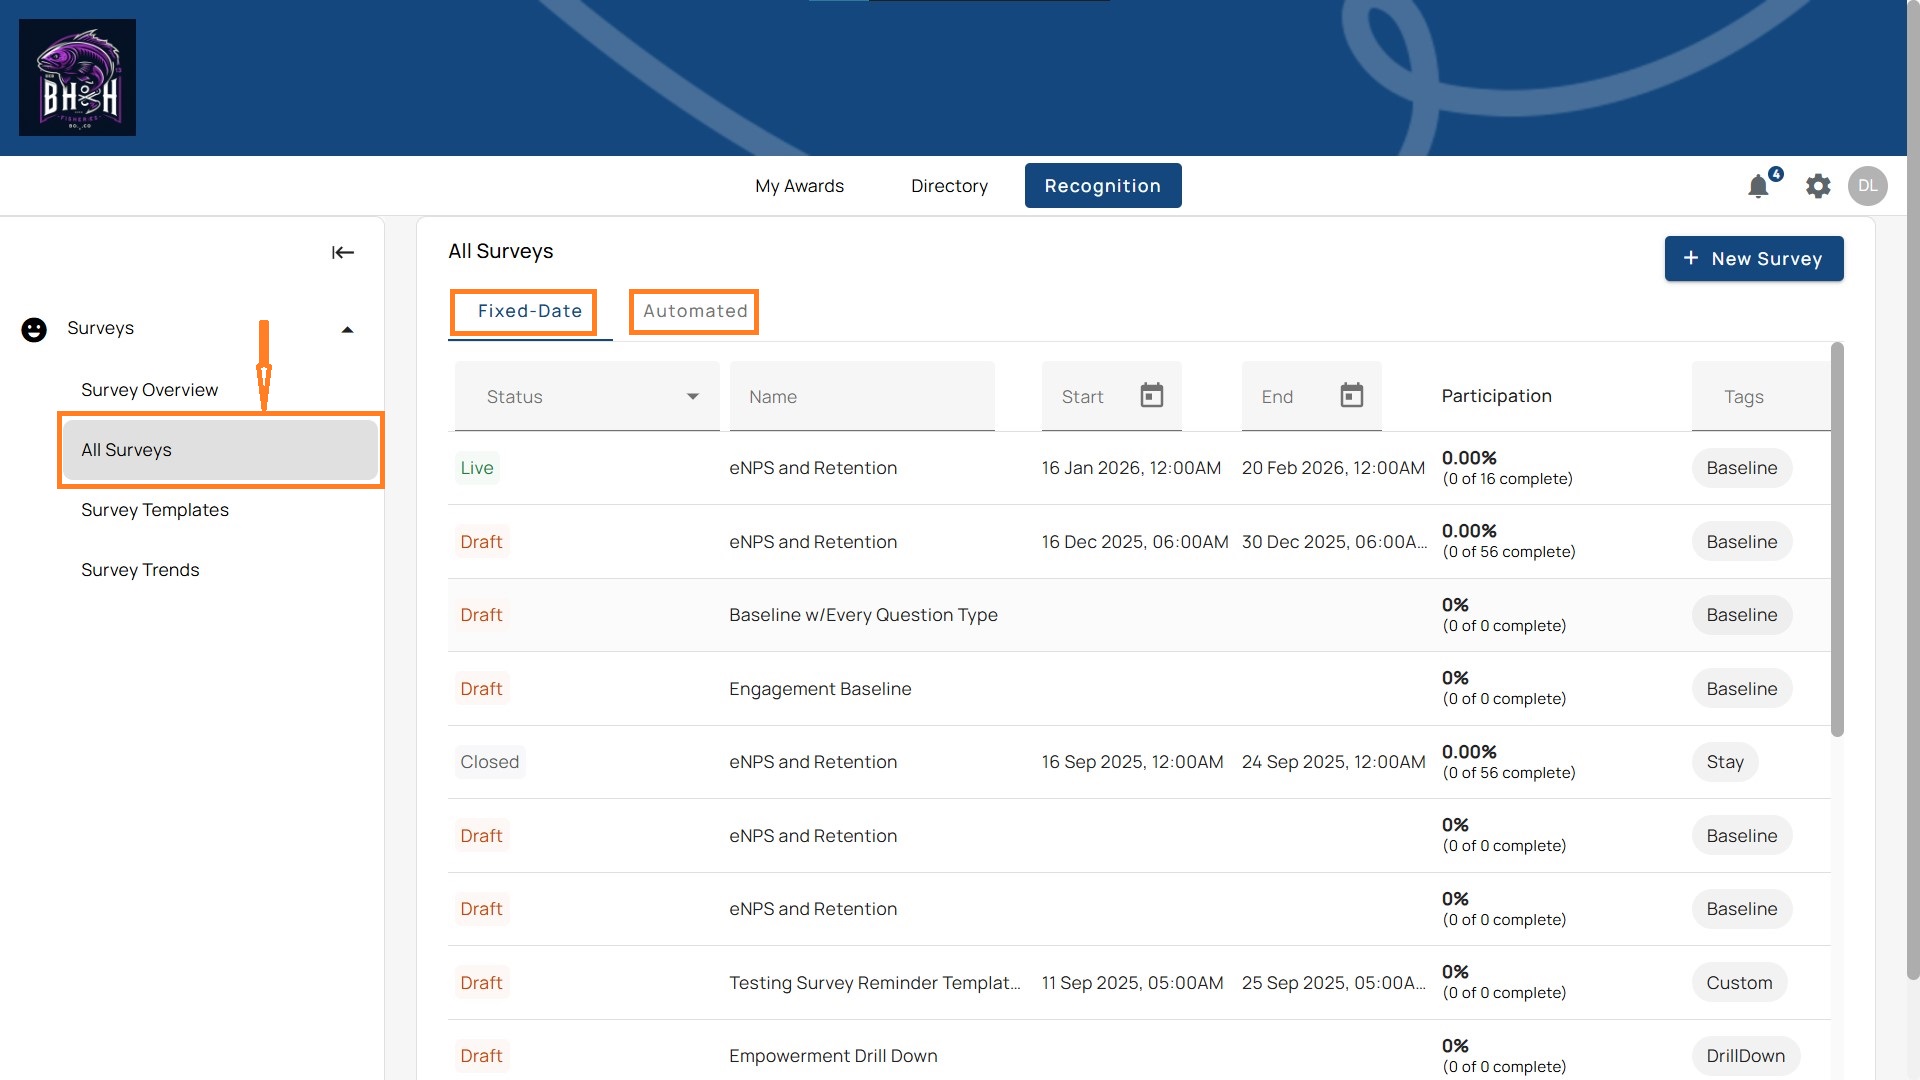Click the BH fish company logo

77,77
